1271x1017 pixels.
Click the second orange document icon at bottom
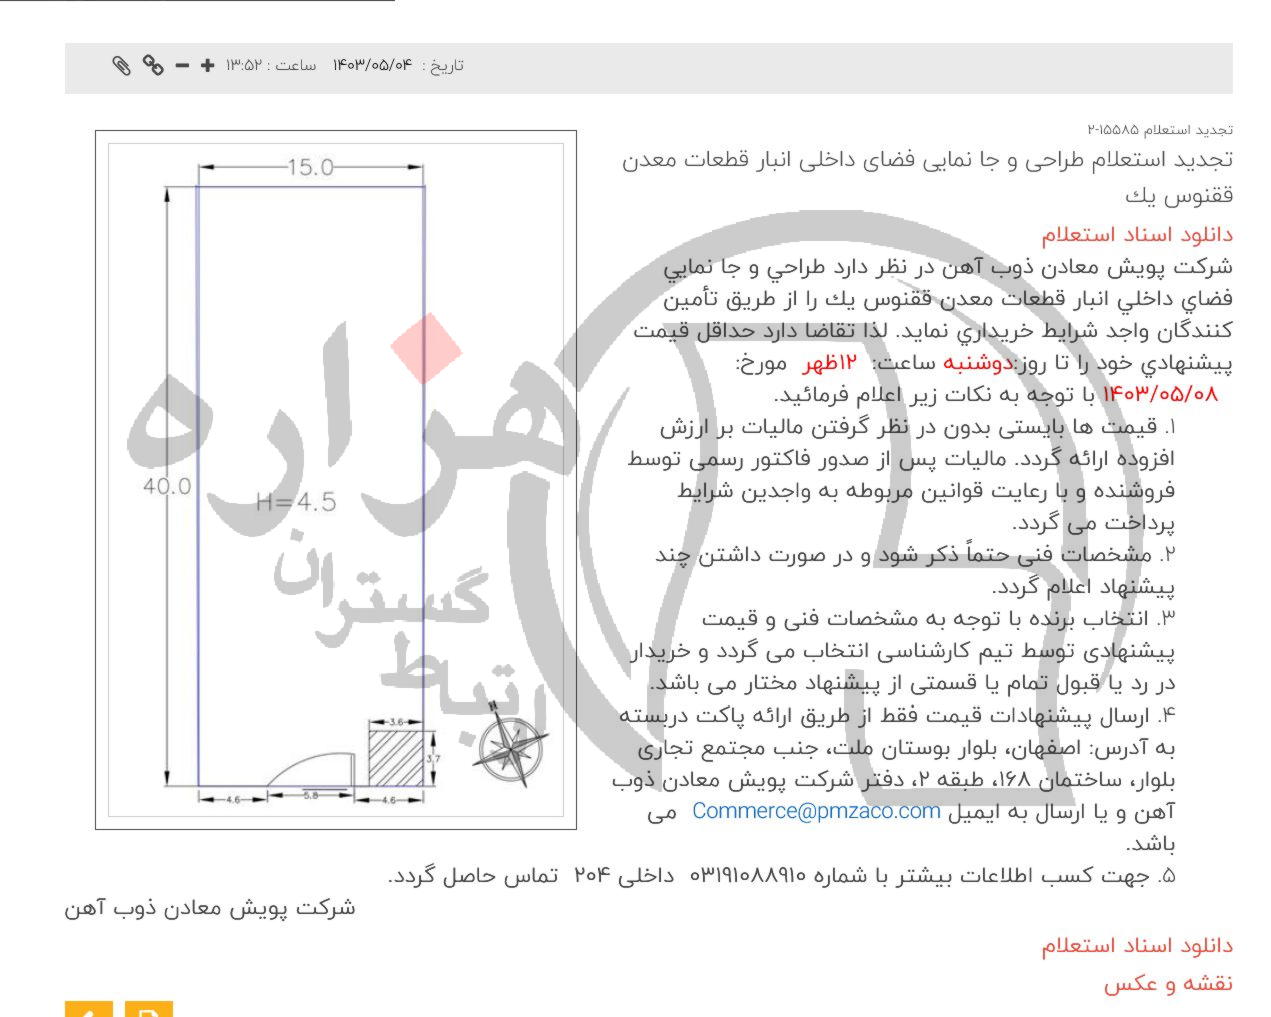(148, 1010)
